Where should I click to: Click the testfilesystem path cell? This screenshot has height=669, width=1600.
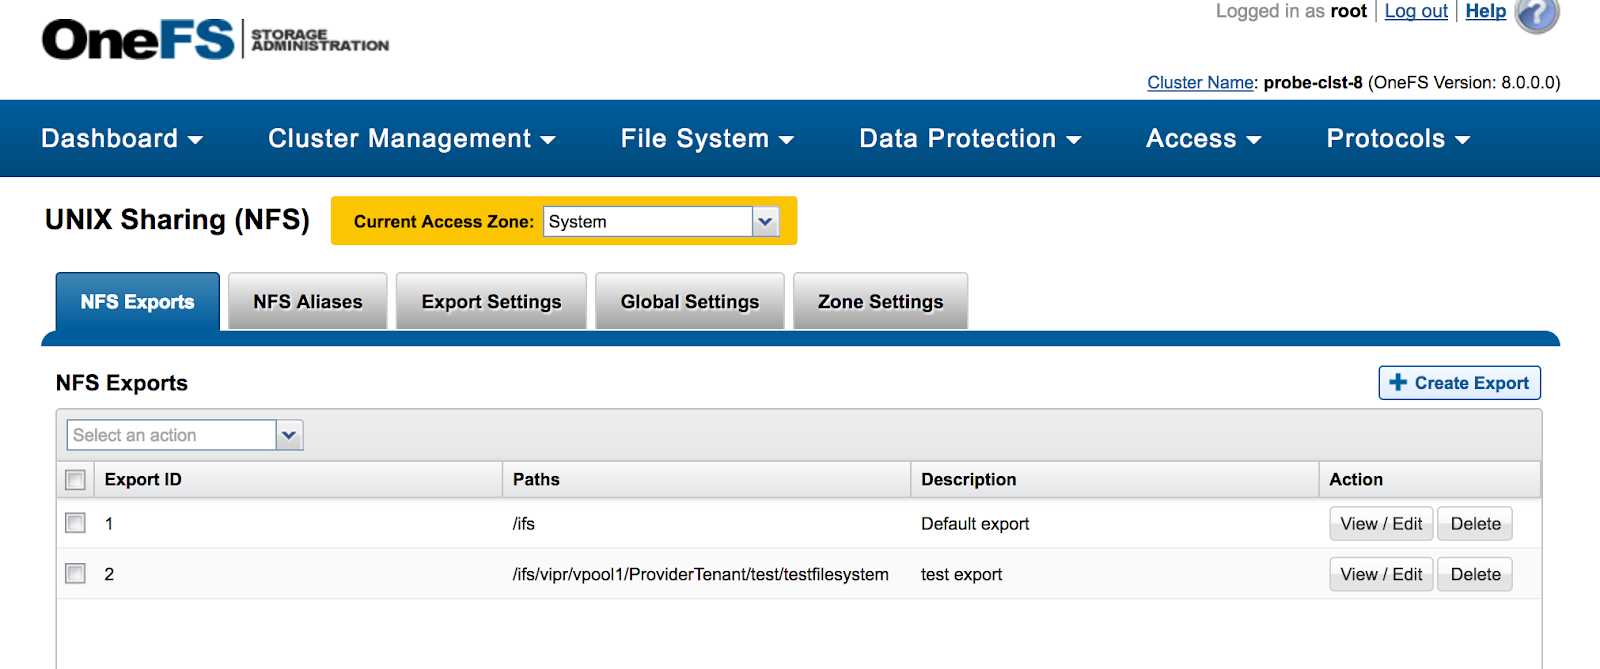click(x=700, y=575)
